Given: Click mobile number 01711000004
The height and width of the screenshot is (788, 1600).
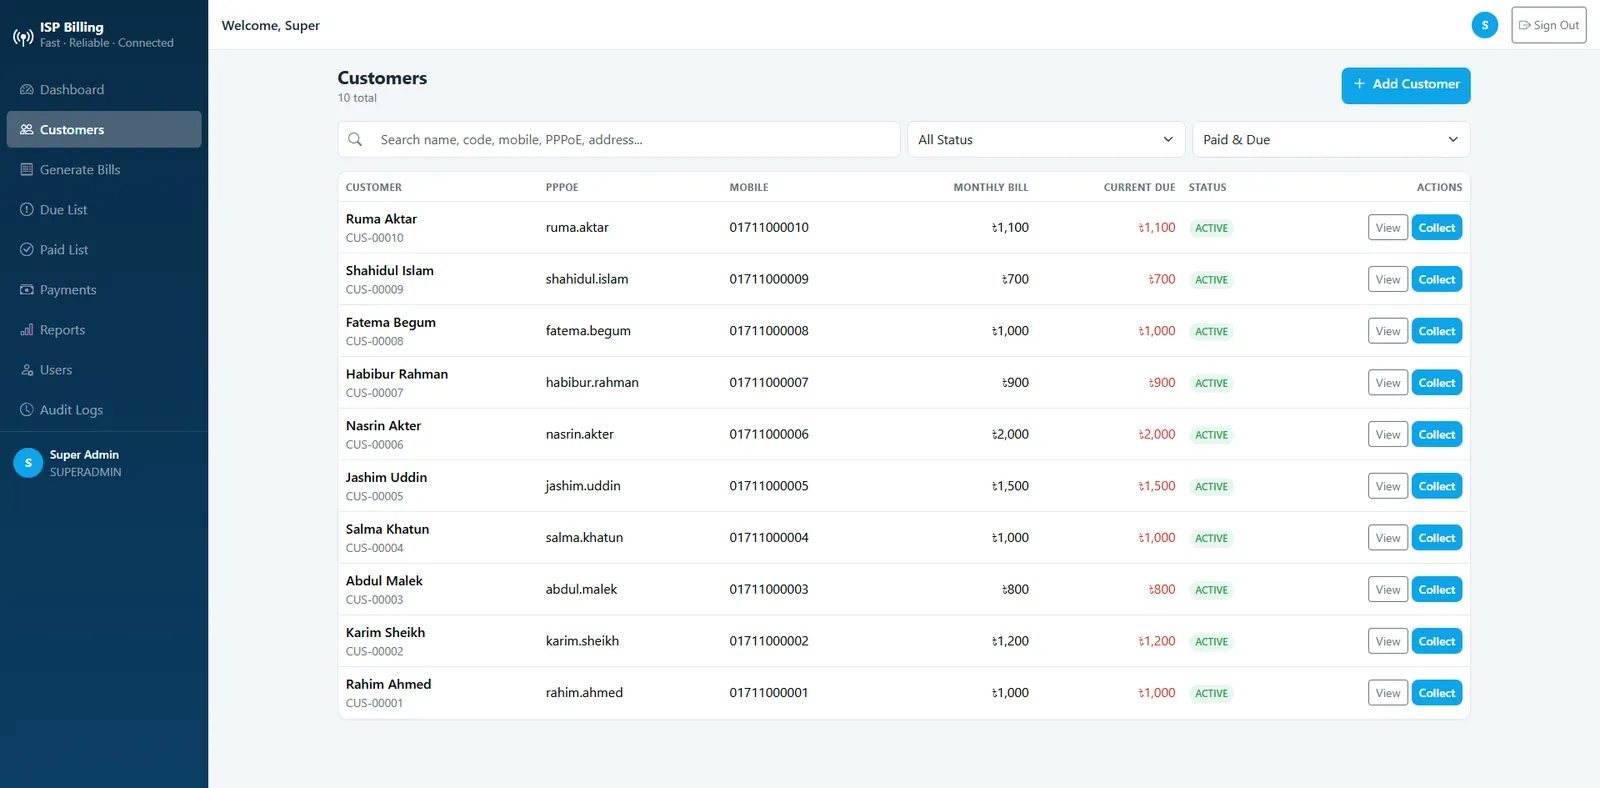Looking at the screenshot, I should [769, 537].
